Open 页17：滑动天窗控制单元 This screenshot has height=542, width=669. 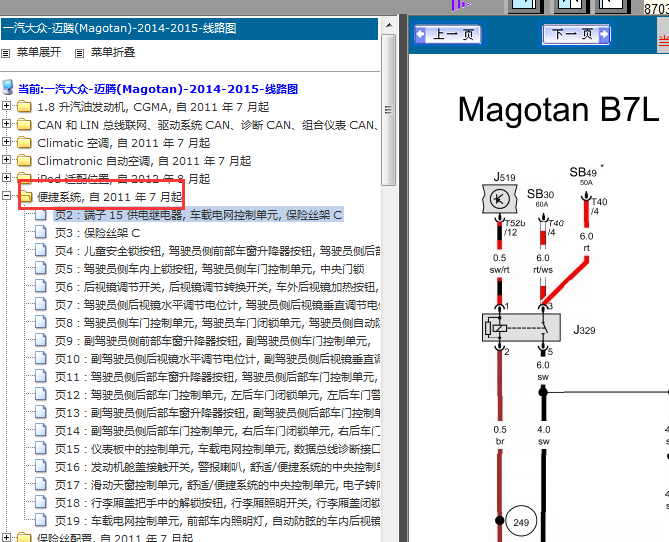click(x=217, y=485)
